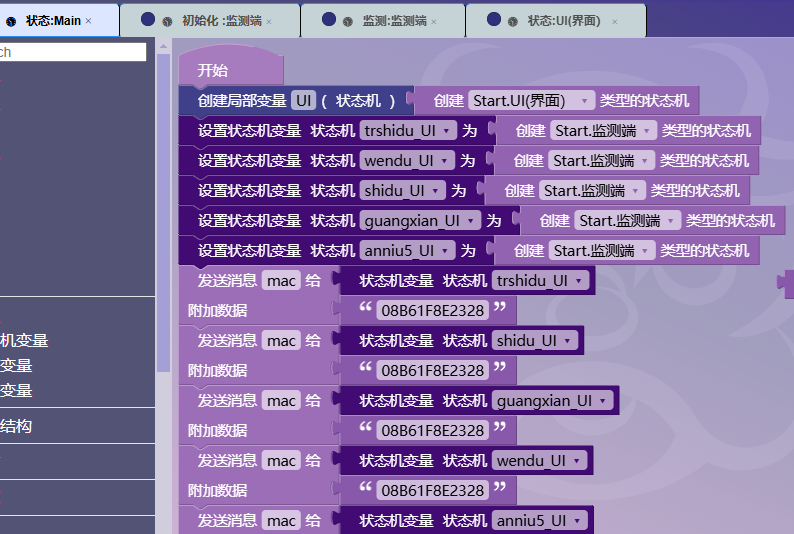Click mac field in anniu5_UI send block
The height and width of the screenshot is (534, 794).
(x=281, y=520)
